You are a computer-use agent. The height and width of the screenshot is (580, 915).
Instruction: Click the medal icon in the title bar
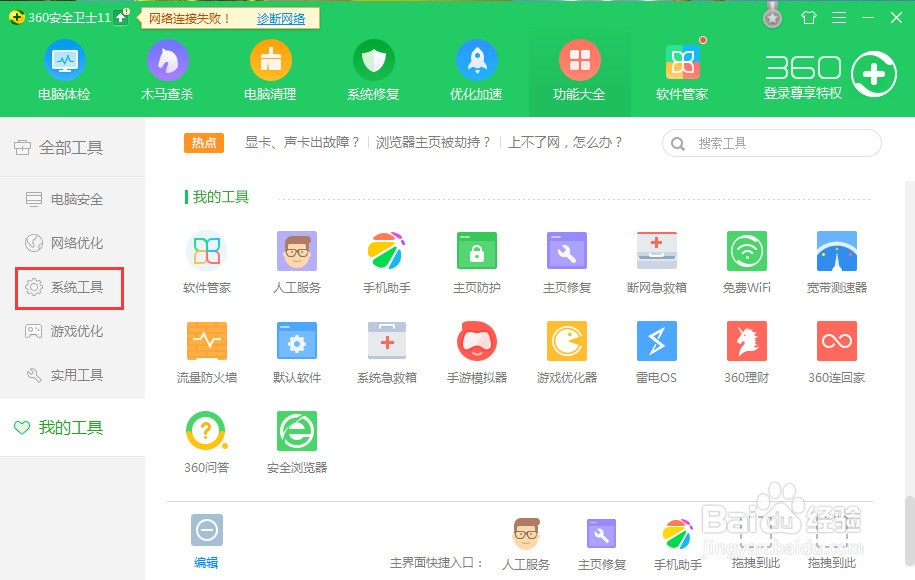click(773, 15)
